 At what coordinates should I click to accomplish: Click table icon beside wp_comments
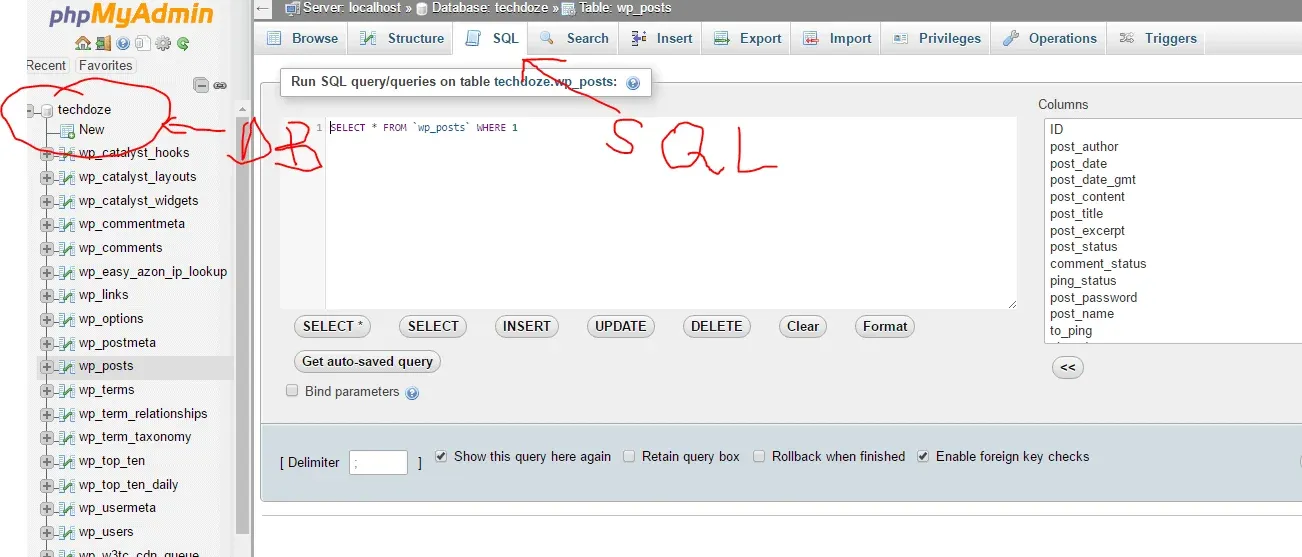pos(67,248)
